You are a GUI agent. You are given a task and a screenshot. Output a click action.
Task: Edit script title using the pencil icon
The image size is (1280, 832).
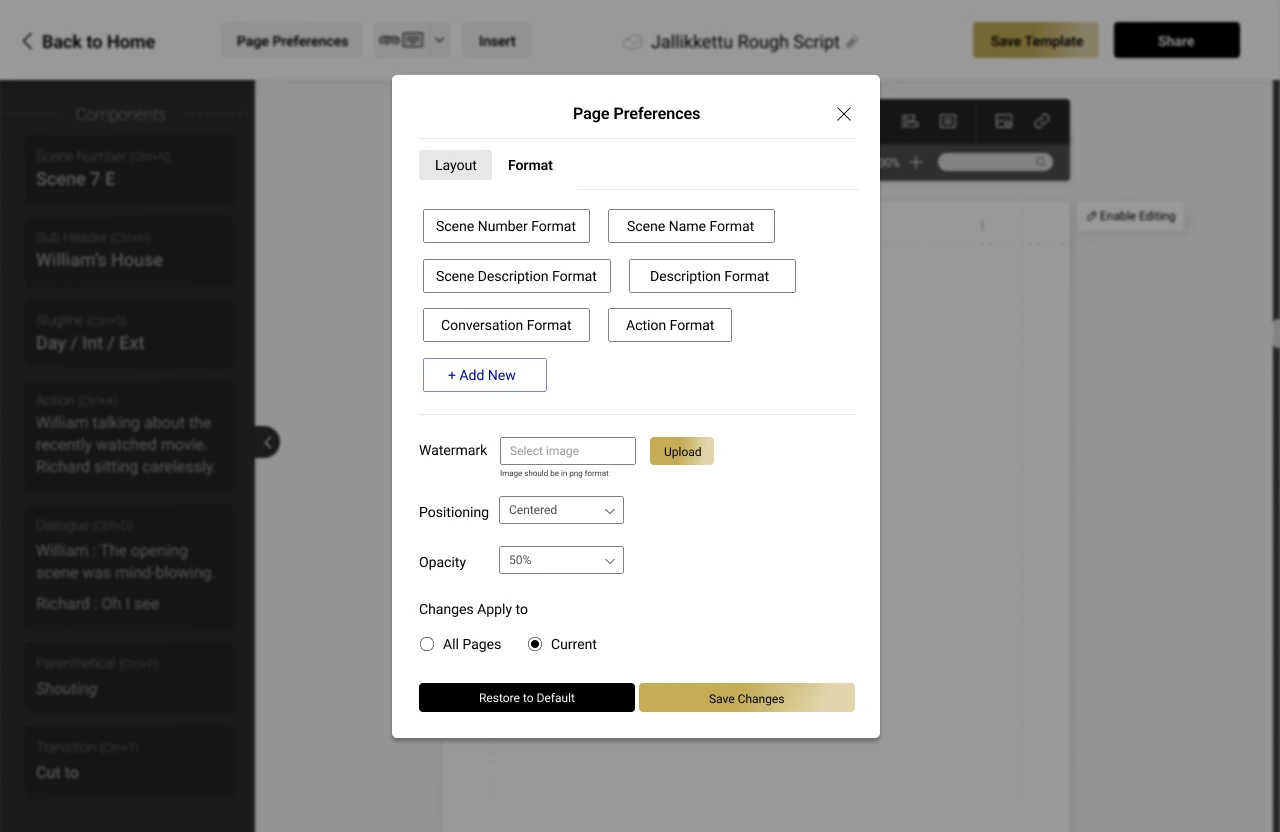pyautogui.click(x=852, y=42)
